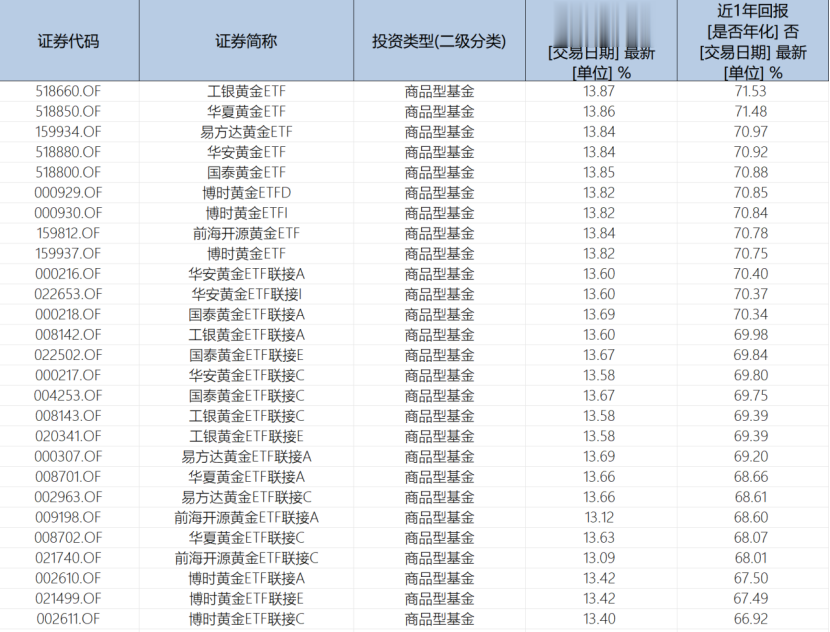Click fund code 000218.OF

(68, 314)
